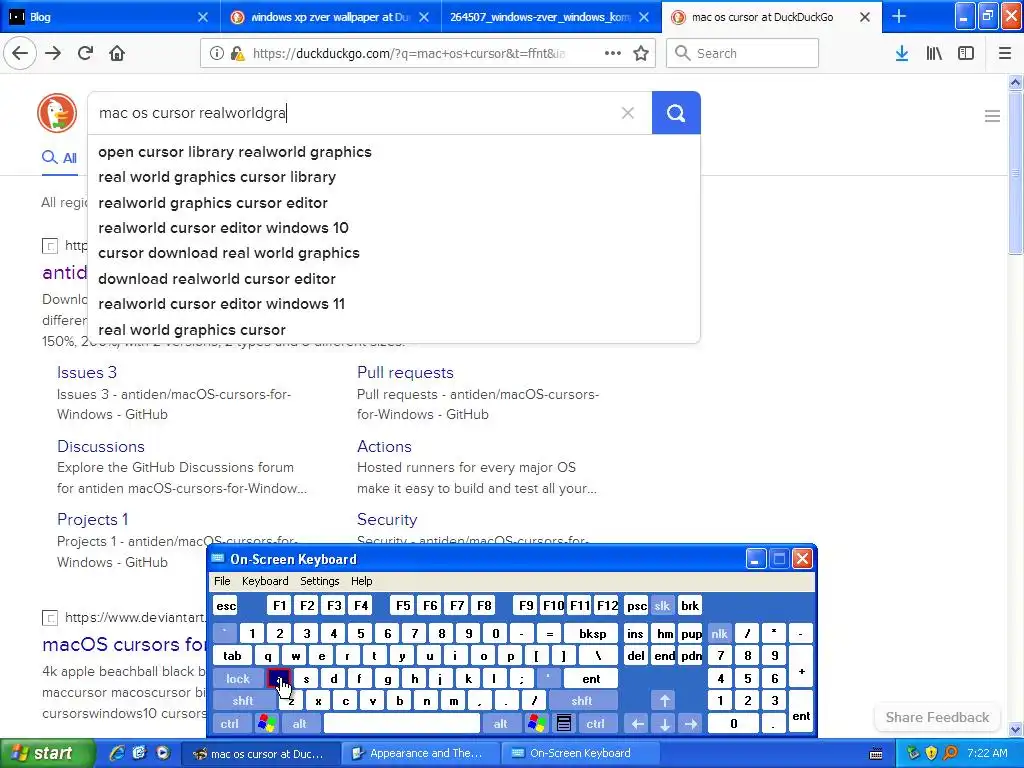Go to the Firefox home page

(x=117, y=53)
